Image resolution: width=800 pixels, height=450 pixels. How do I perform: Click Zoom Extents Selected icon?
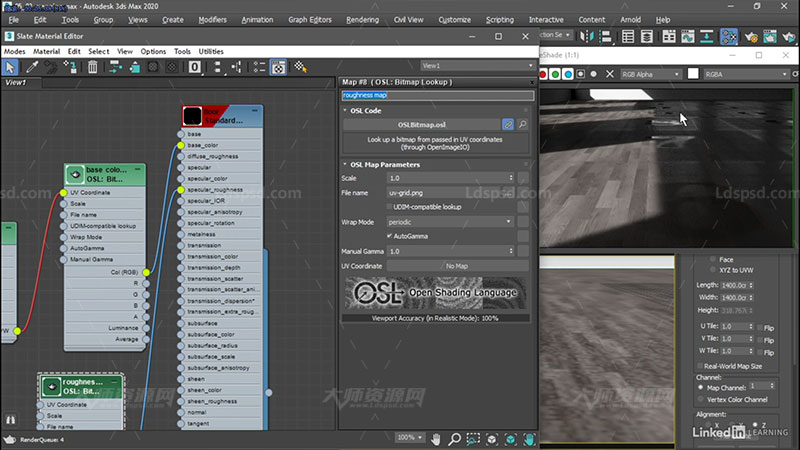click(x=510, y=439)
